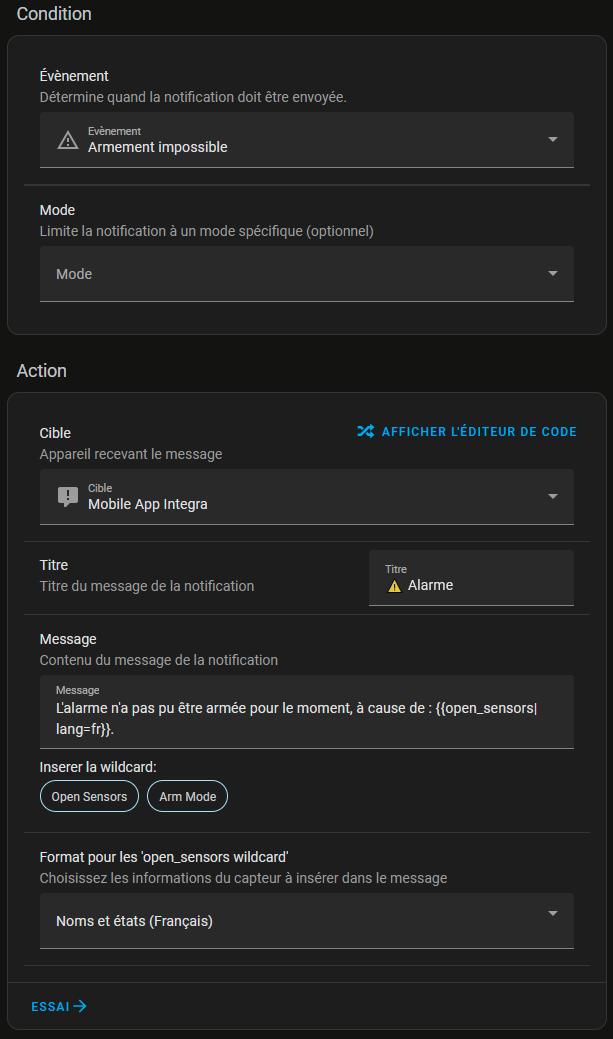Screen dimensions: 613x1039
Task: Click the arrow icon next to Essai
Action: coord(81,1006)
